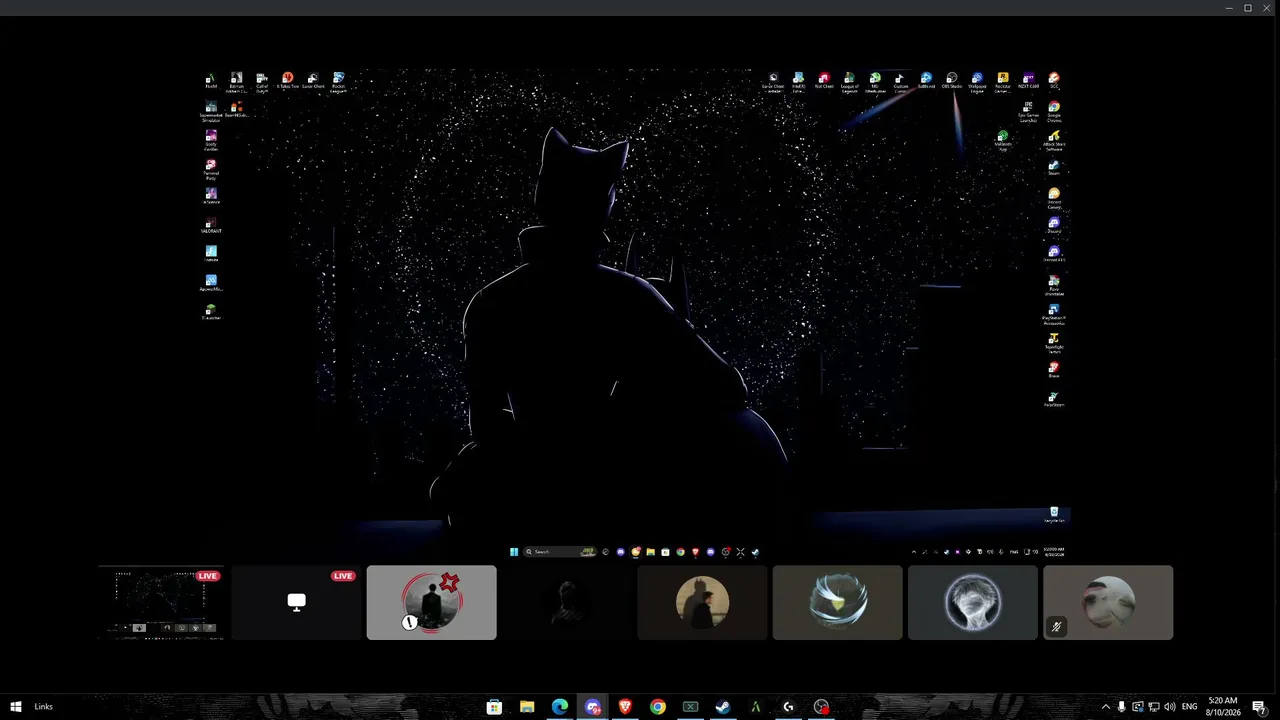Click the Links toolbar on the taskbar
Image resolution: width=1280 pixels, height=720 pixels.
(44, 707)
